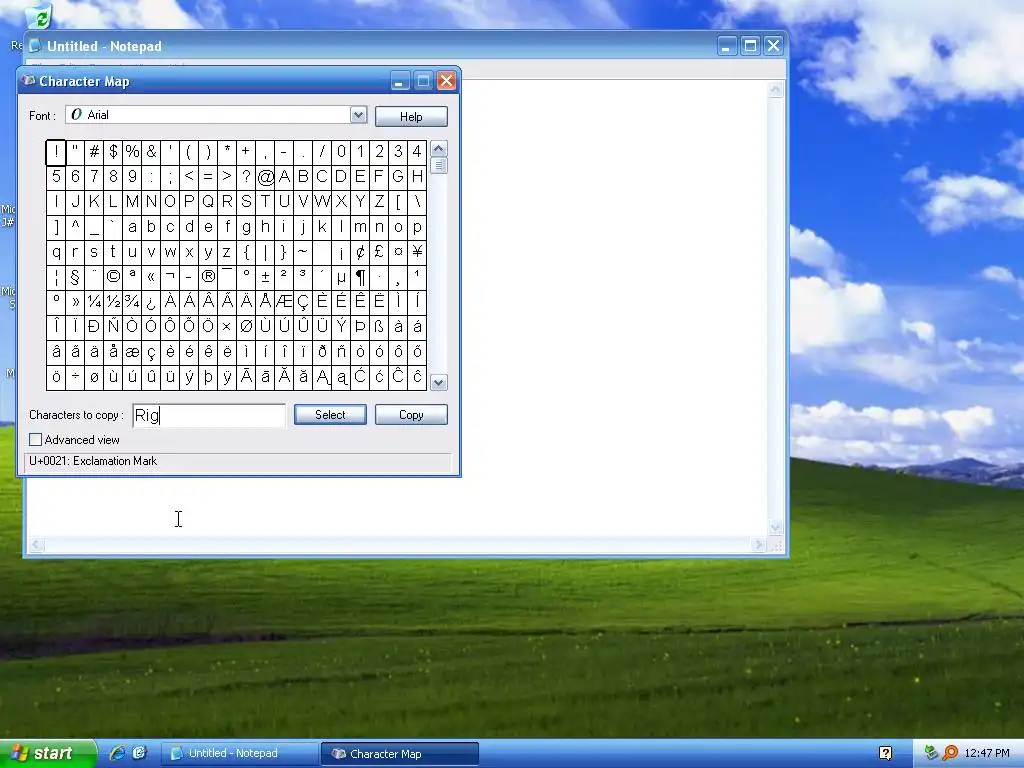Select the Ø slashed O capital character
The width and height of the screenshot is (1024, 768).
tap(246, 327)
